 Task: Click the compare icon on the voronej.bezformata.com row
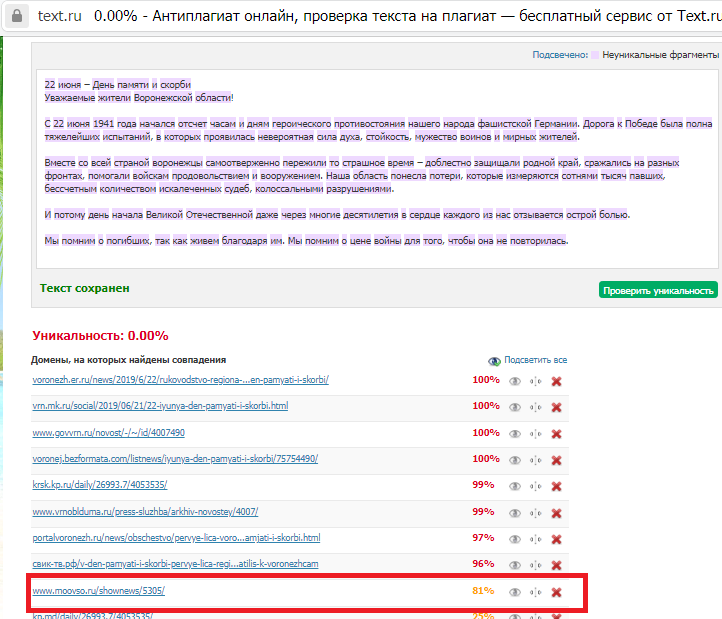[536, 459]
